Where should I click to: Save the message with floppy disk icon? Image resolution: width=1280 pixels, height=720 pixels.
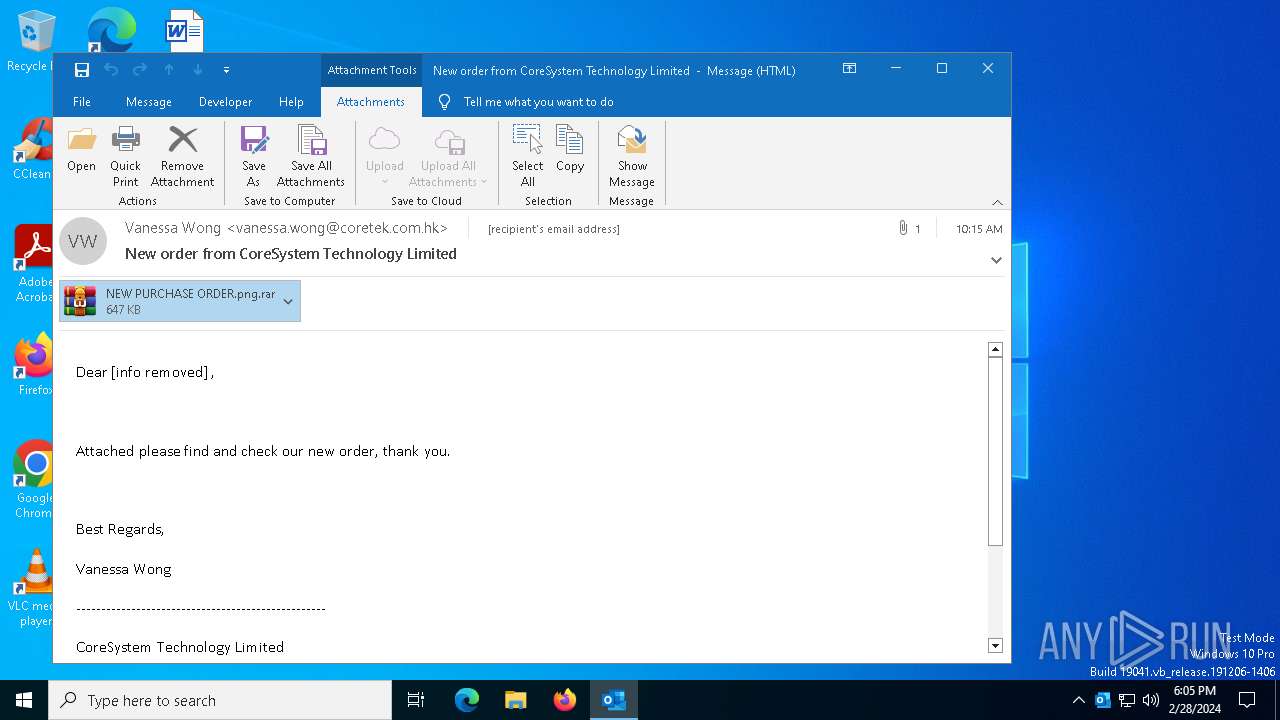click(x=82, y=70)
